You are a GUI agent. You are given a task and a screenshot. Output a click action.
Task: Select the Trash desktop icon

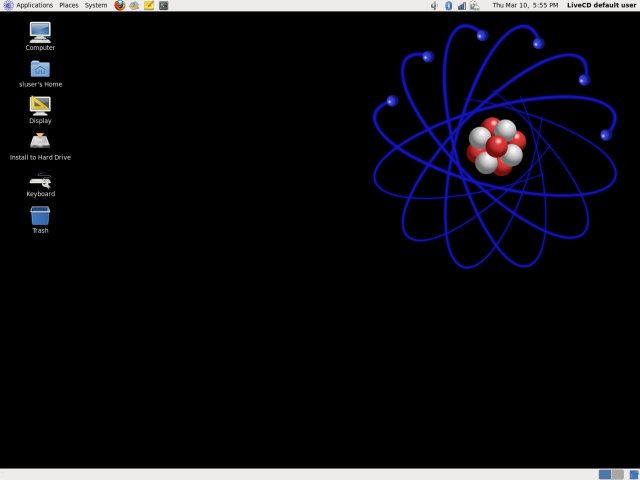tap(40, 220)
